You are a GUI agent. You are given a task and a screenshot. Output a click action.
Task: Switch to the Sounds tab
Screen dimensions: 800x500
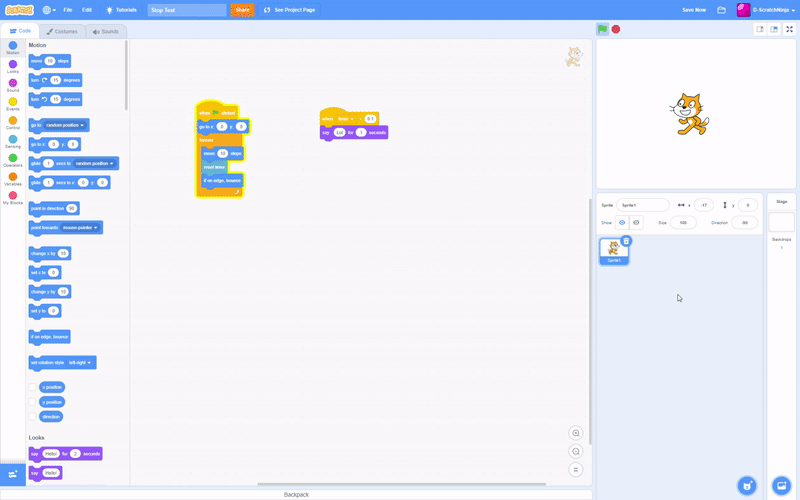(x=106, y=32)
